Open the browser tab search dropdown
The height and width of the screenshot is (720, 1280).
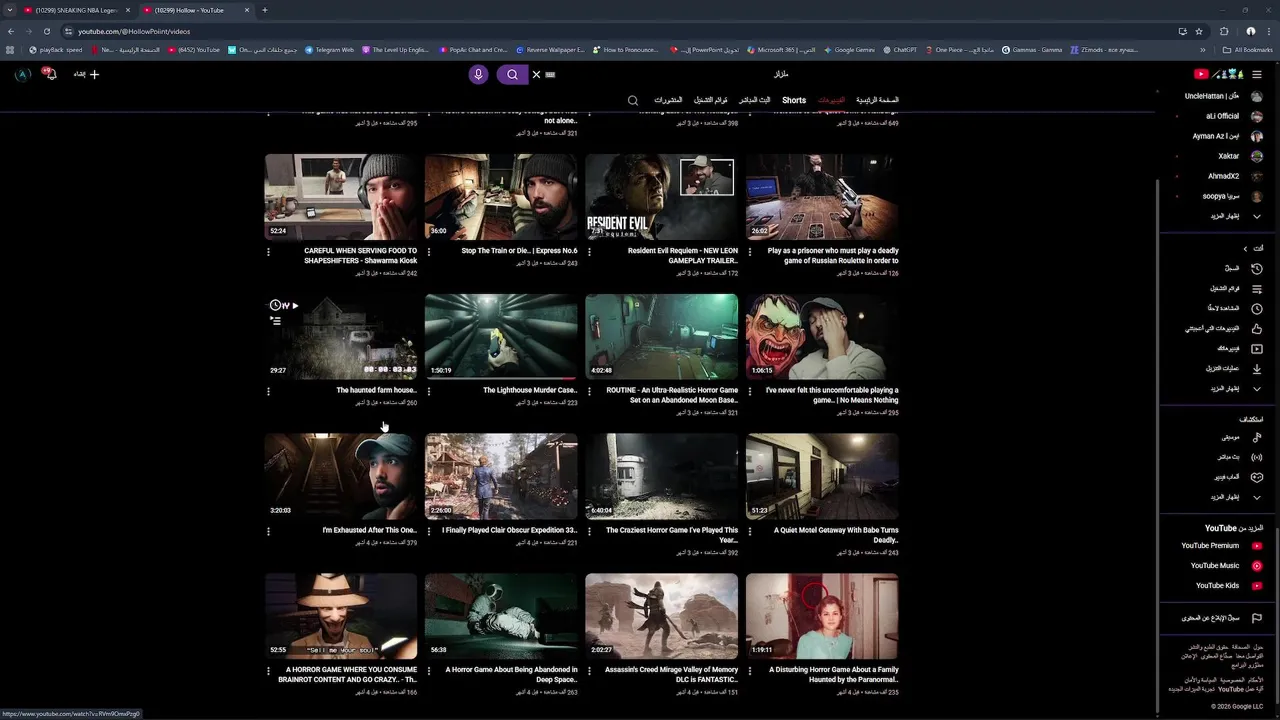coord(10,10)
